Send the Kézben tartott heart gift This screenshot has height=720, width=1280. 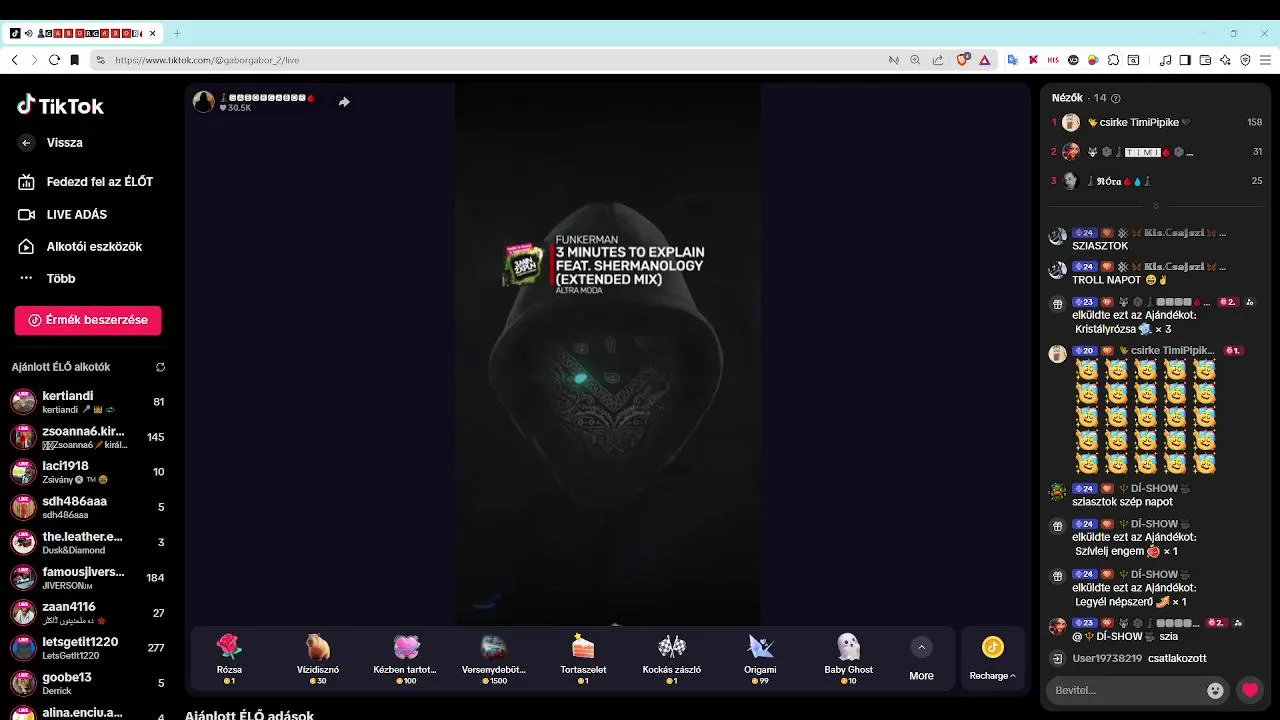coord(405,657)
